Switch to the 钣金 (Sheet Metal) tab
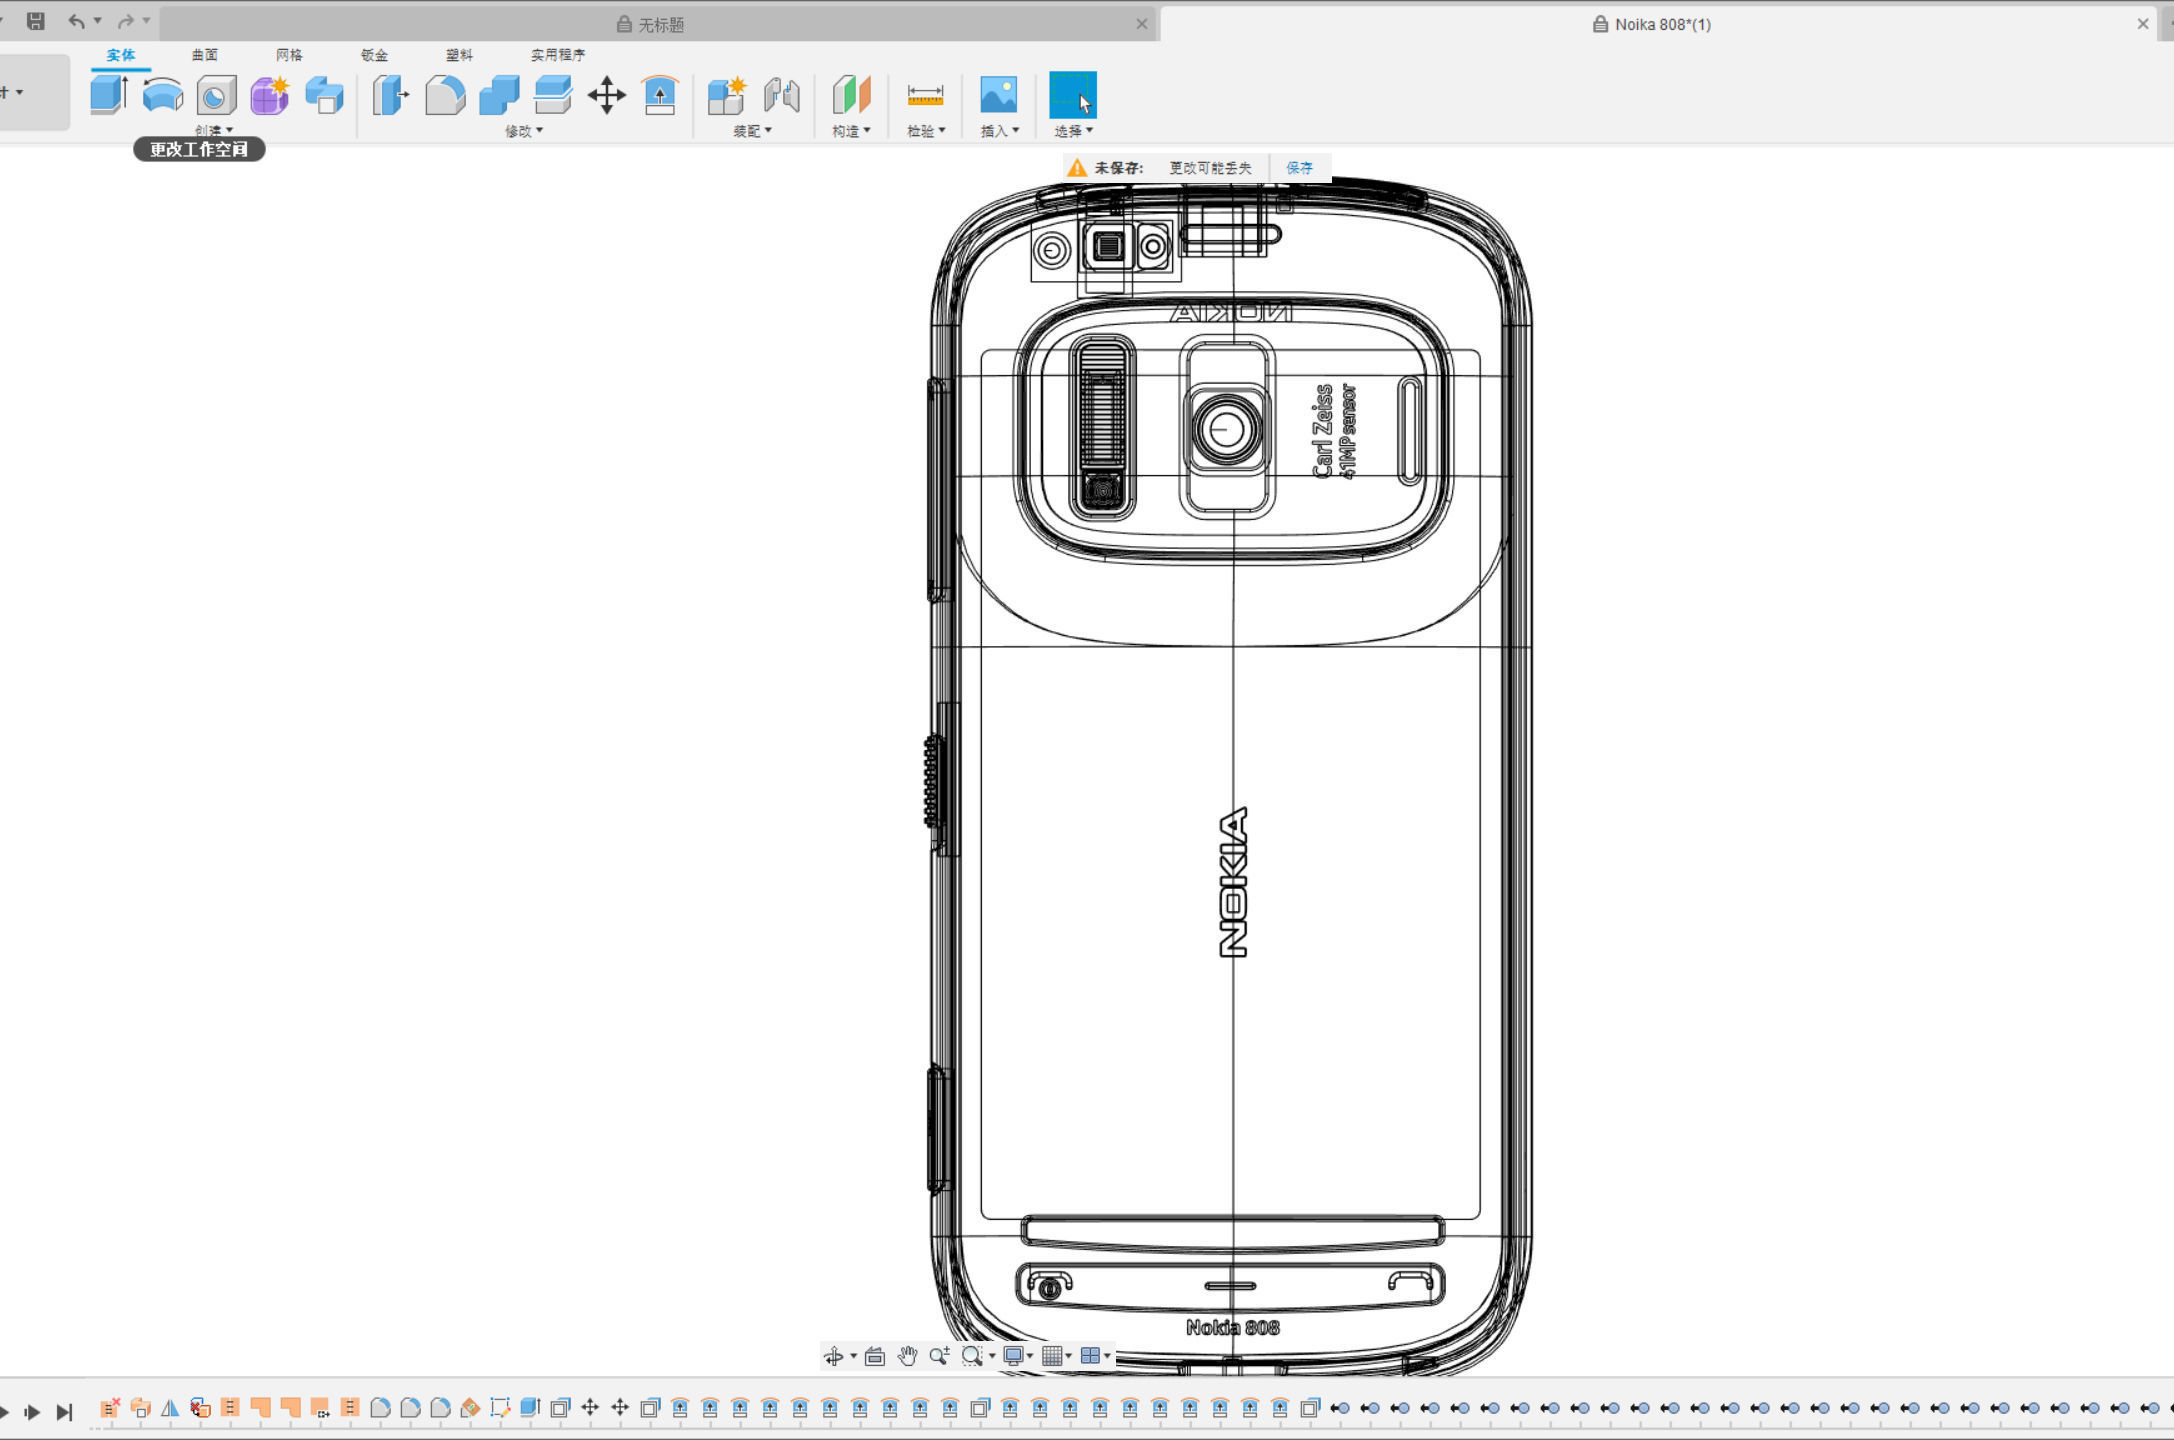2174x1440 pixels. 374,55
